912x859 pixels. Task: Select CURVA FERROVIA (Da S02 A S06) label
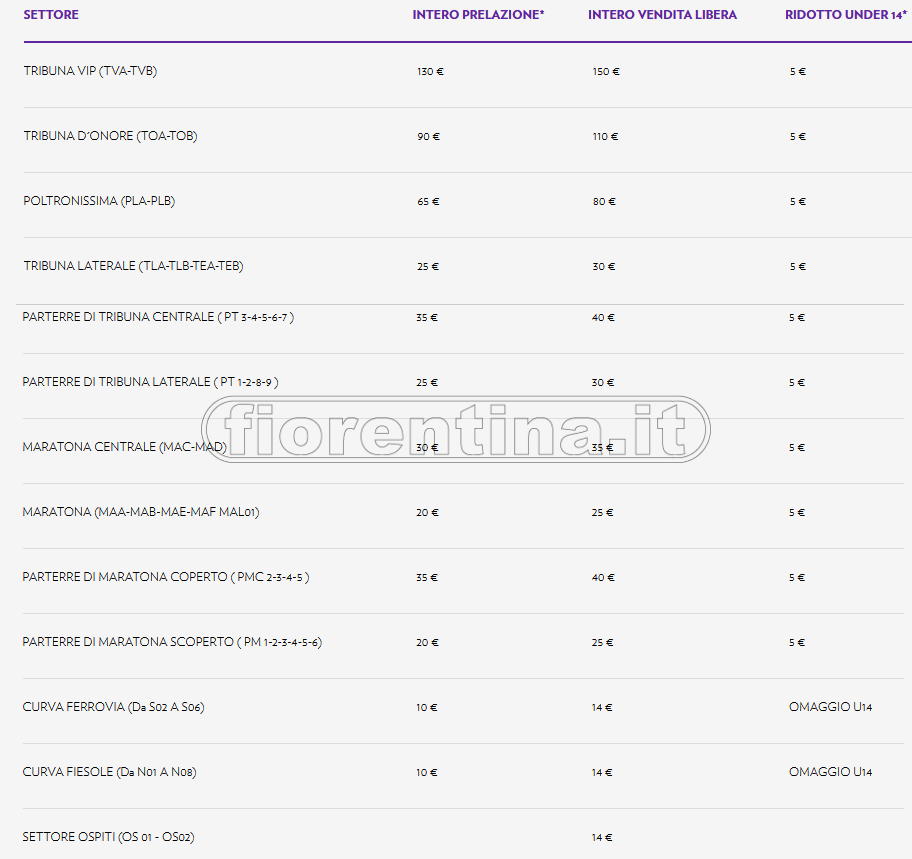[113, 707]
